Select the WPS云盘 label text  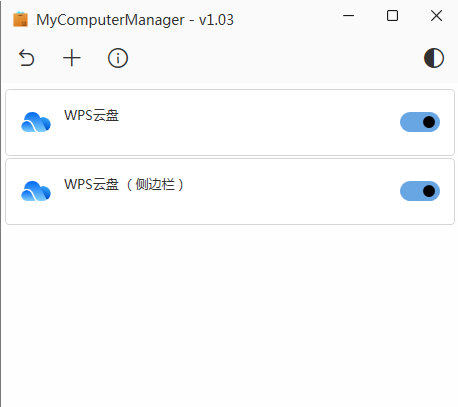[91, 115]
